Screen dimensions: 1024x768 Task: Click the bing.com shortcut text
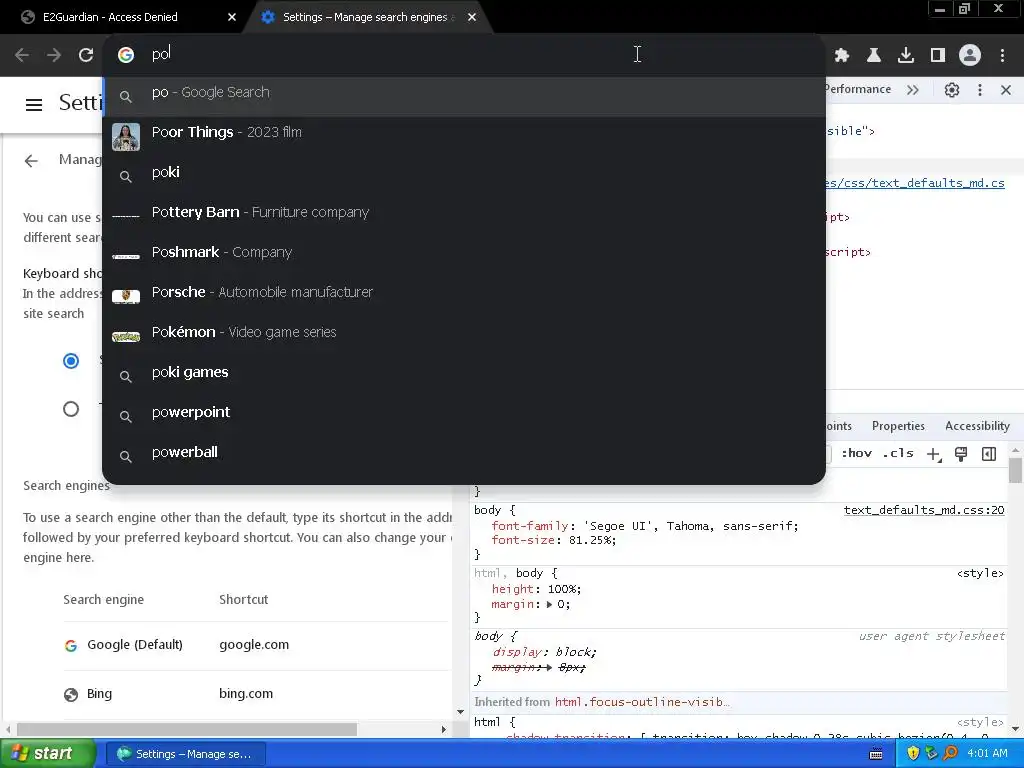click(246, 694)
